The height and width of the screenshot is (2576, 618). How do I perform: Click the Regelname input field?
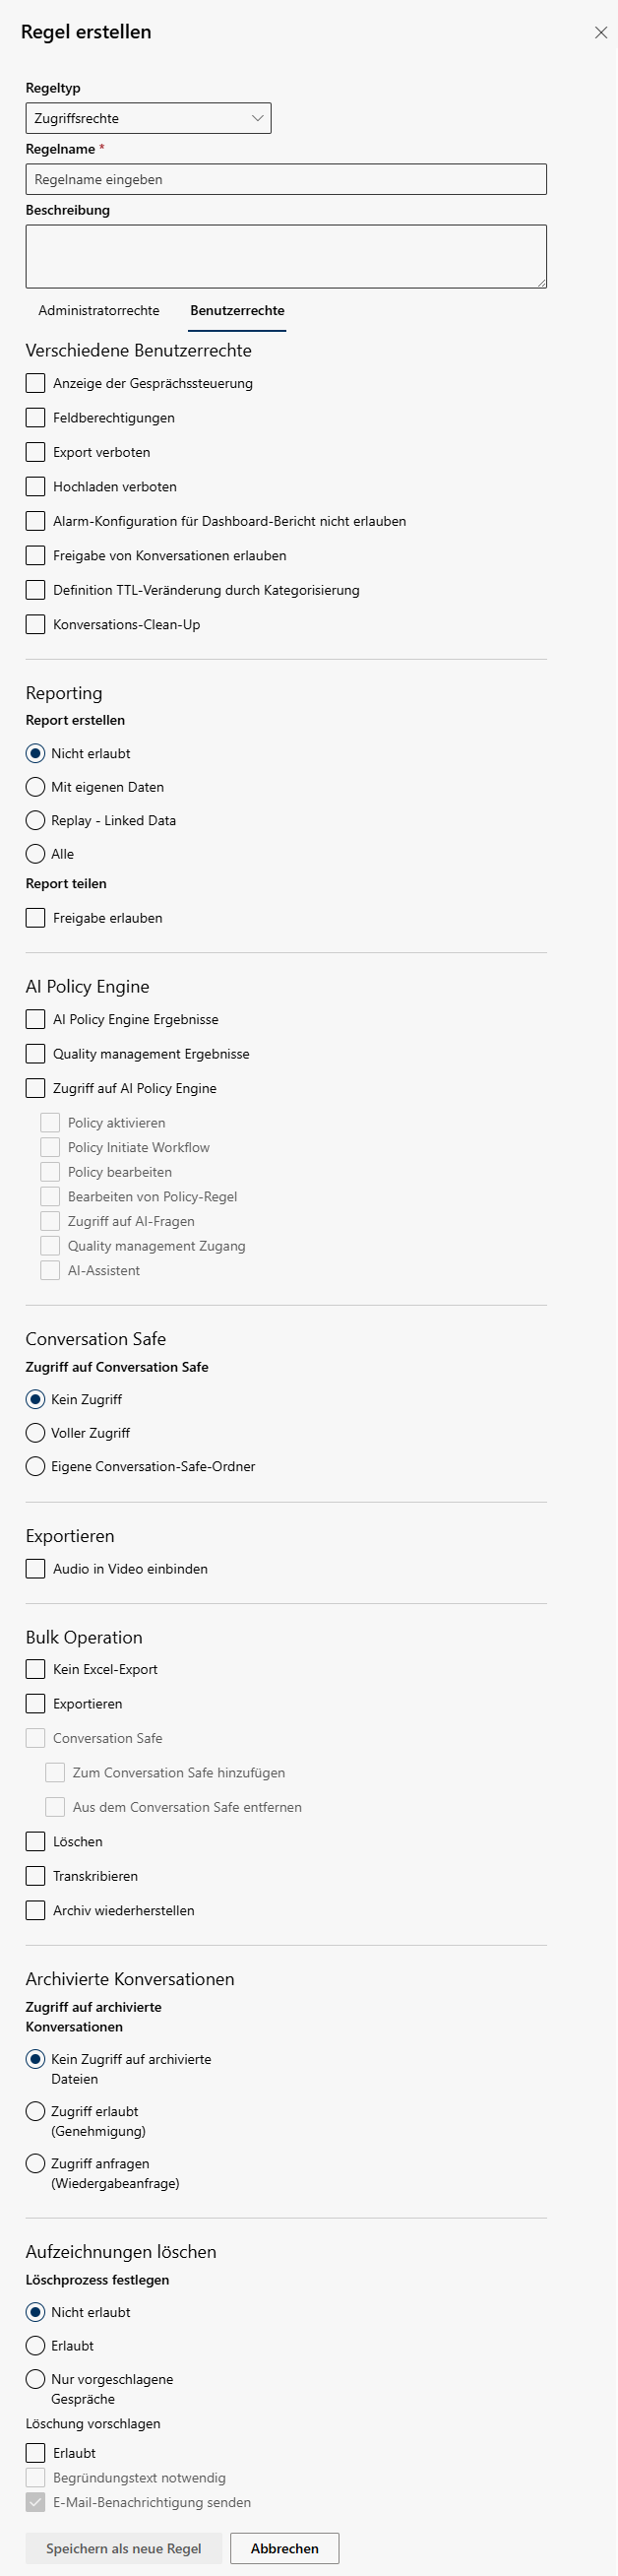(286, 180)
